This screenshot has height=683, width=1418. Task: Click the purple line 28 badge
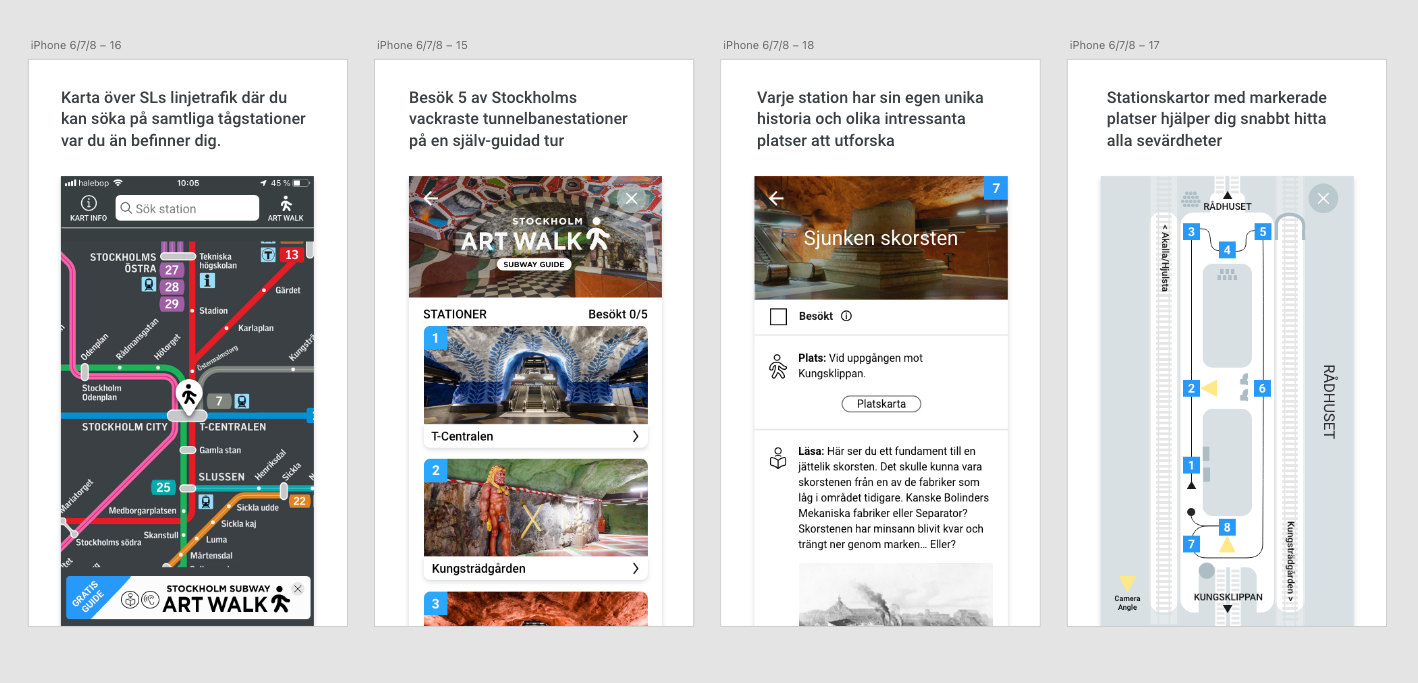click(172, 287)
